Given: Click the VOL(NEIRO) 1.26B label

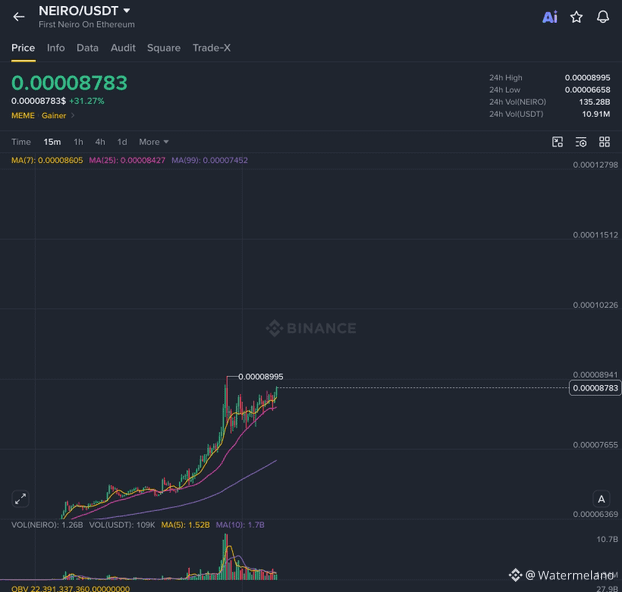Looking at the screenshot, I should pyautogui.click(x=47, y=525).
